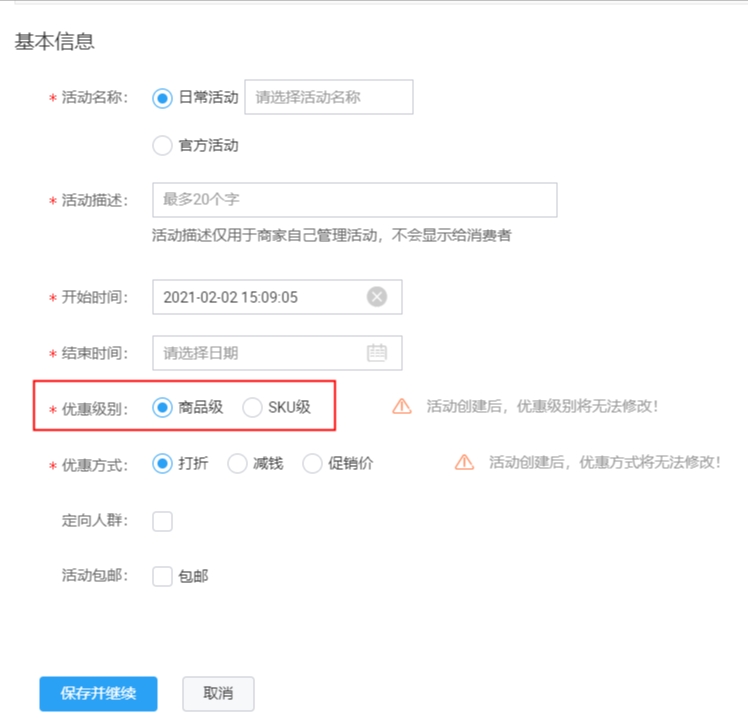Open the calendar icon in end time field
The width and height of the screenshot is (748, 720).
(x=377, y=353)
